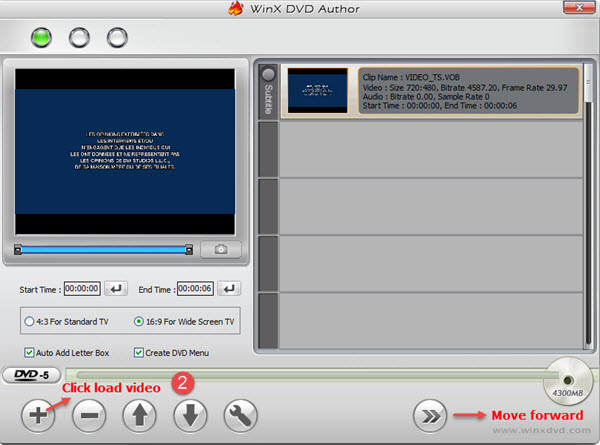
Task: Click the Subtitle button on the first clip
Action: pos(268,92)
